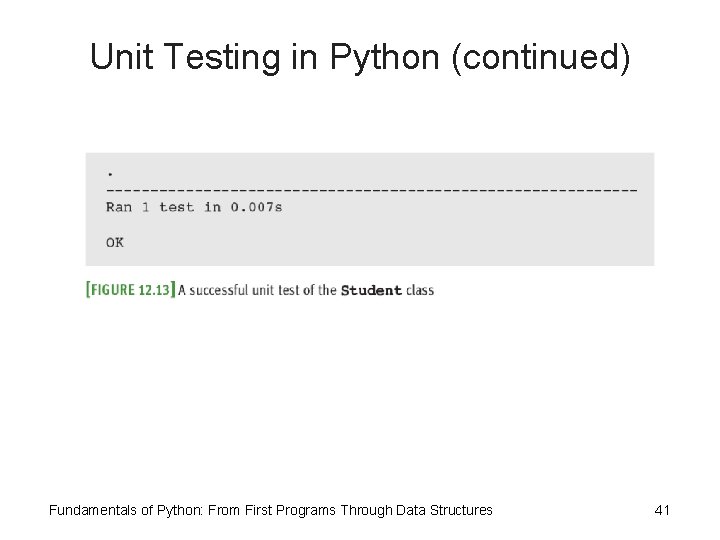Click the slide number 41
The height and width of the screenshot is (540, 720).
[662, 511]
